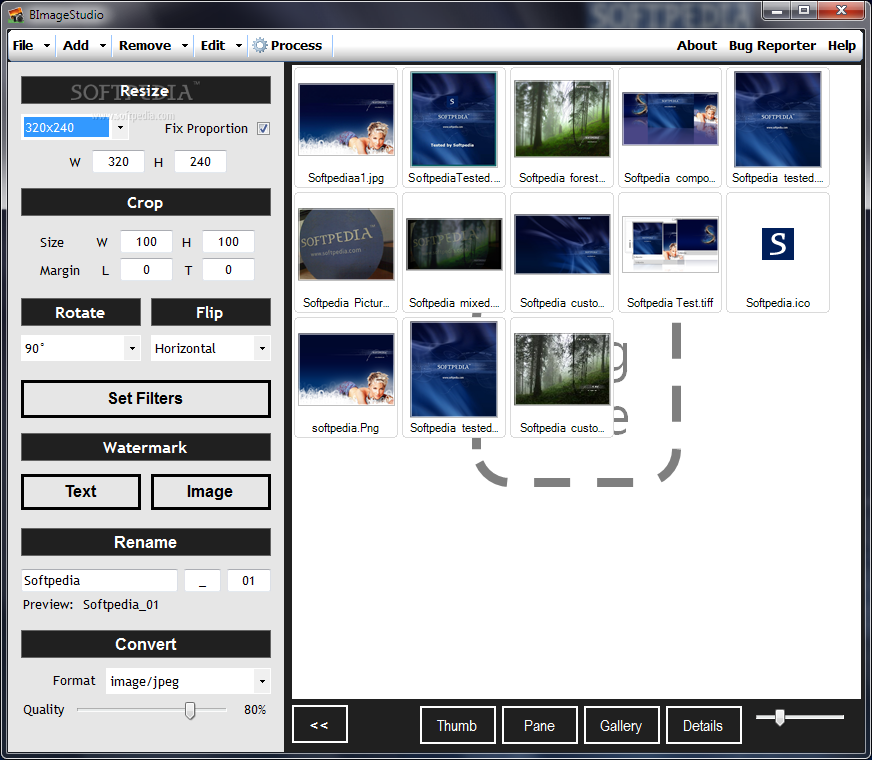Click the Process gear icon
Screen dimensions: 872x760
tap(260, 45)
